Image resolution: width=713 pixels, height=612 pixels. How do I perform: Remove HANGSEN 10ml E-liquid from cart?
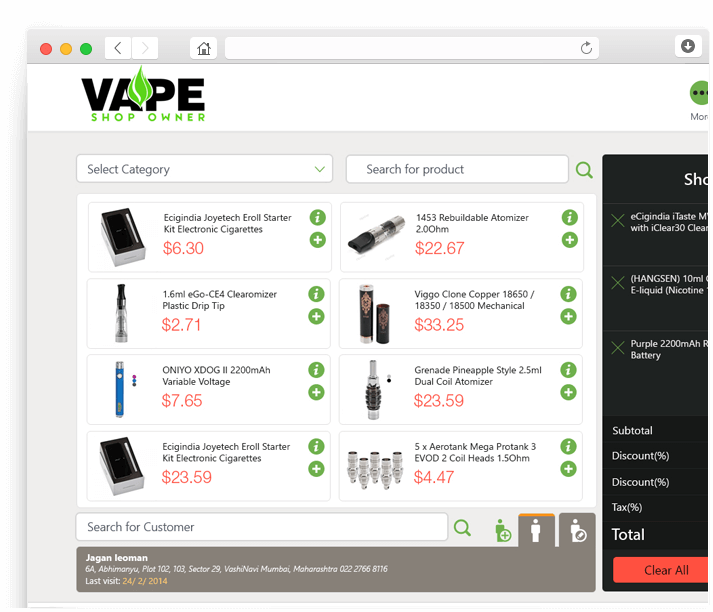[618, 283]
